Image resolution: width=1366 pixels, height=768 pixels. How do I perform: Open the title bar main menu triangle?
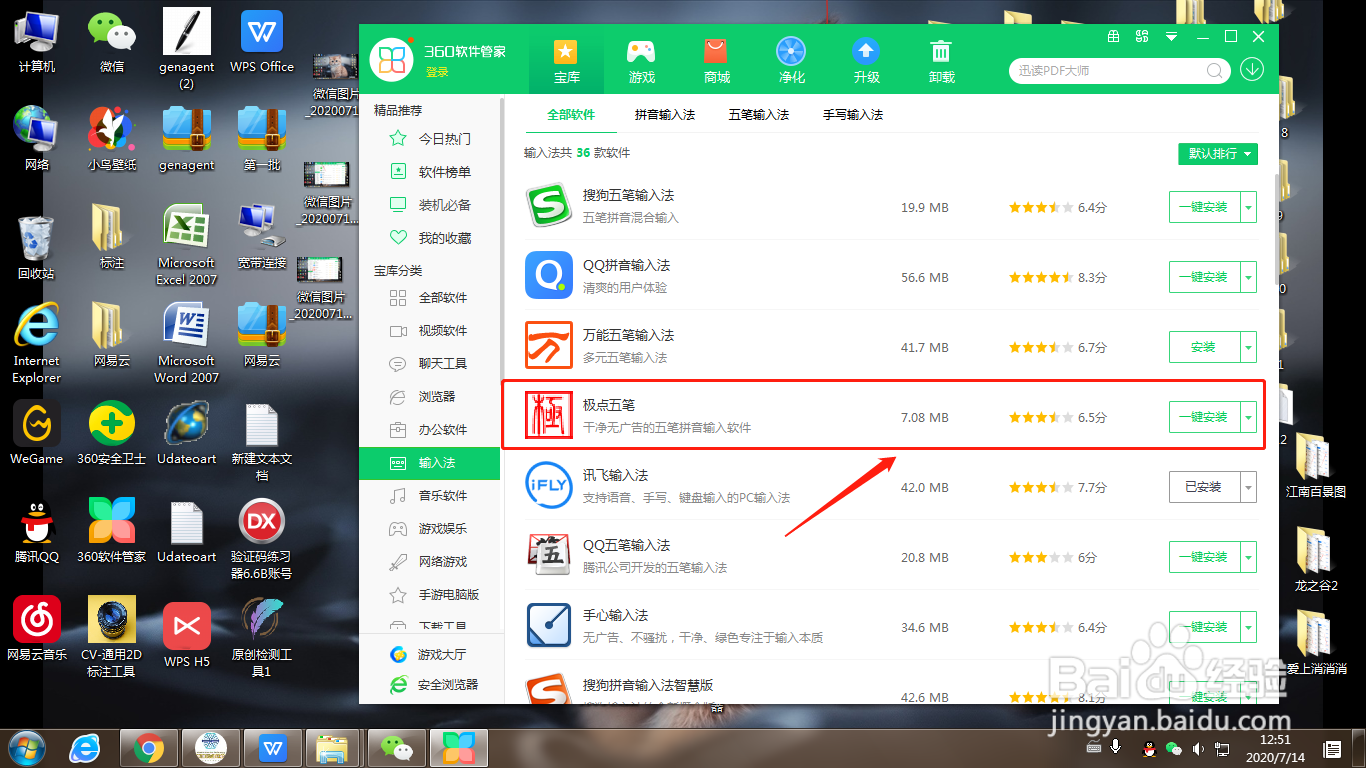[x=1172, y=36]
